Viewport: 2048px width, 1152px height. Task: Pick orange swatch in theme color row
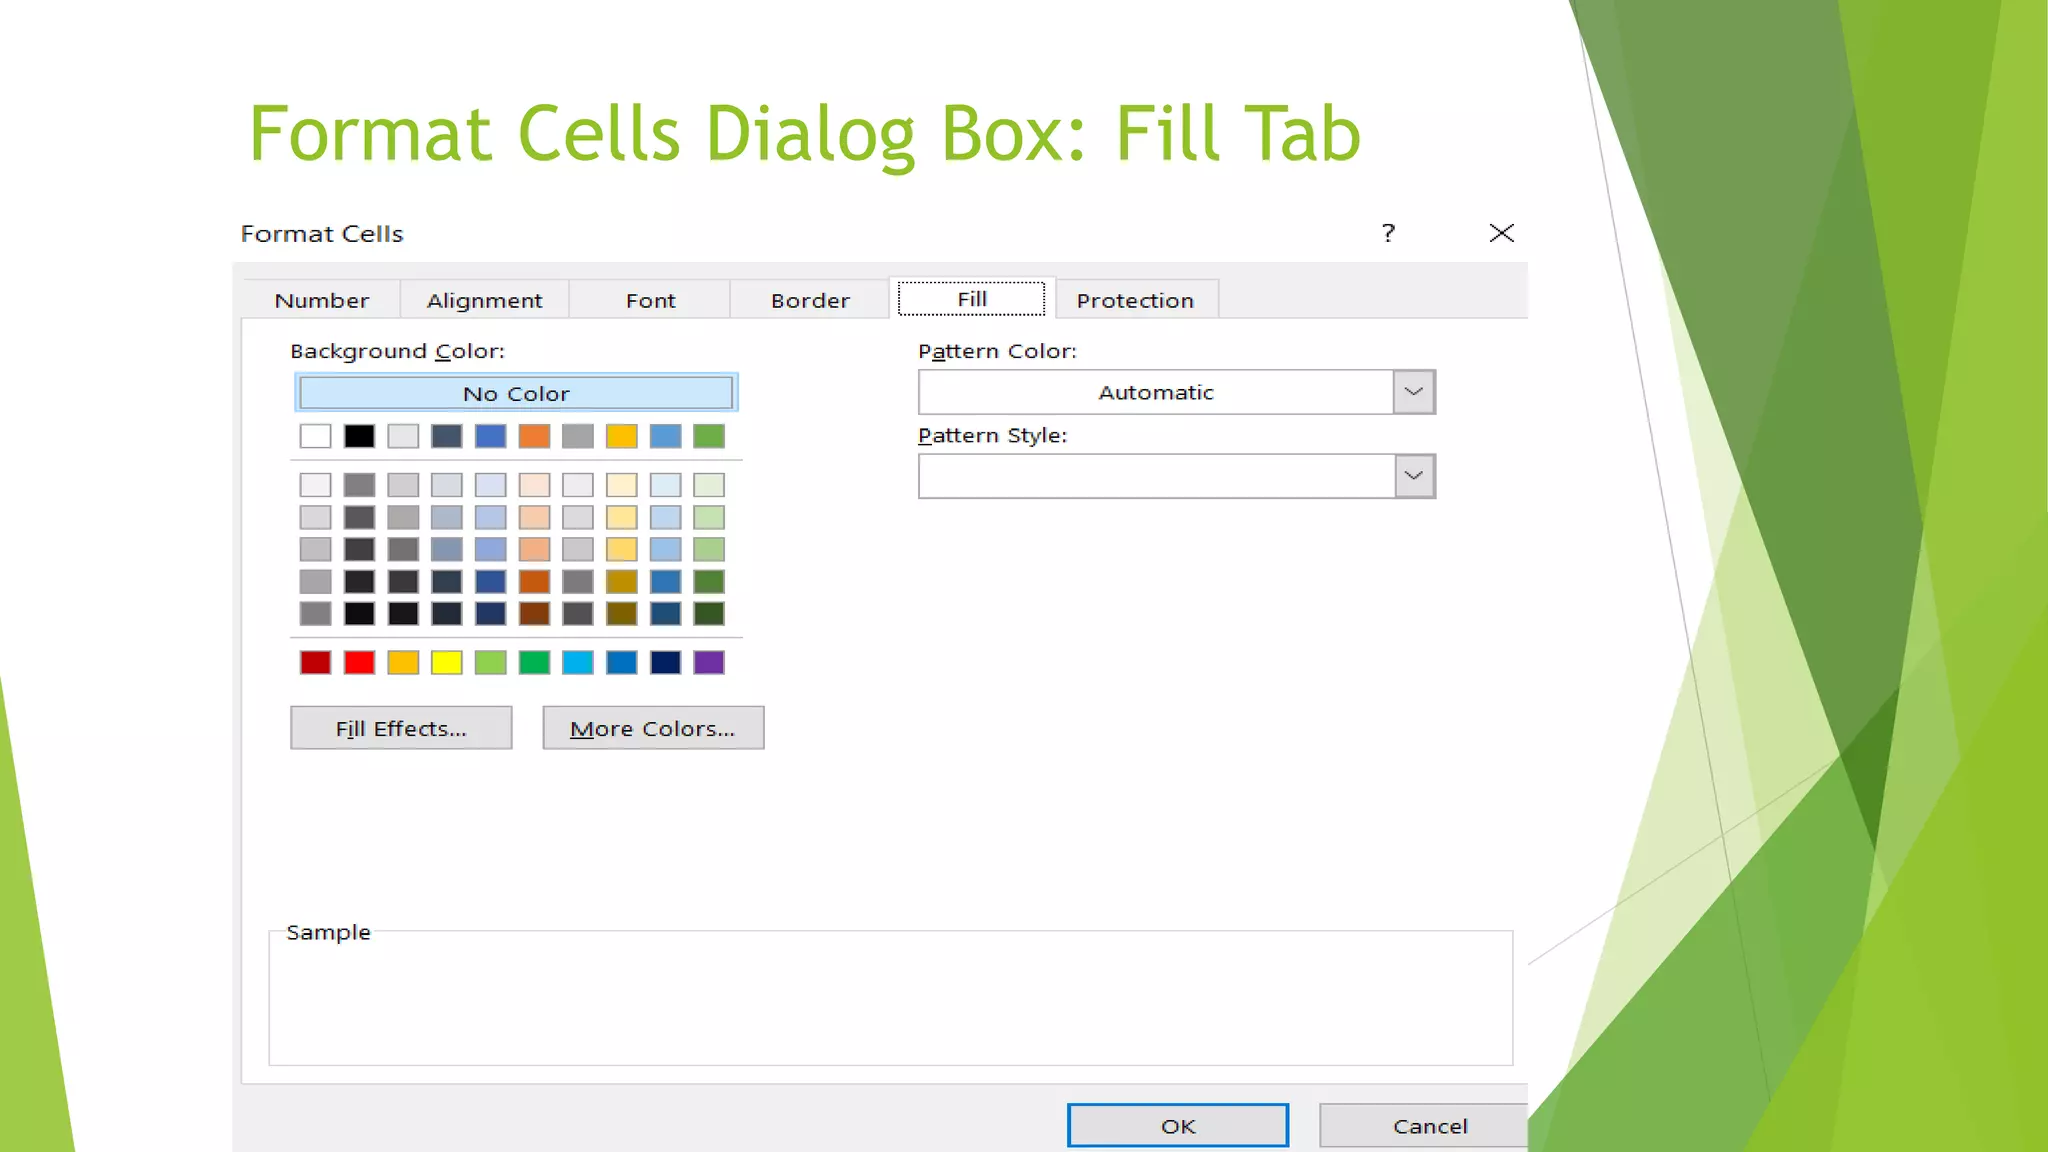[x=534, y=436]
